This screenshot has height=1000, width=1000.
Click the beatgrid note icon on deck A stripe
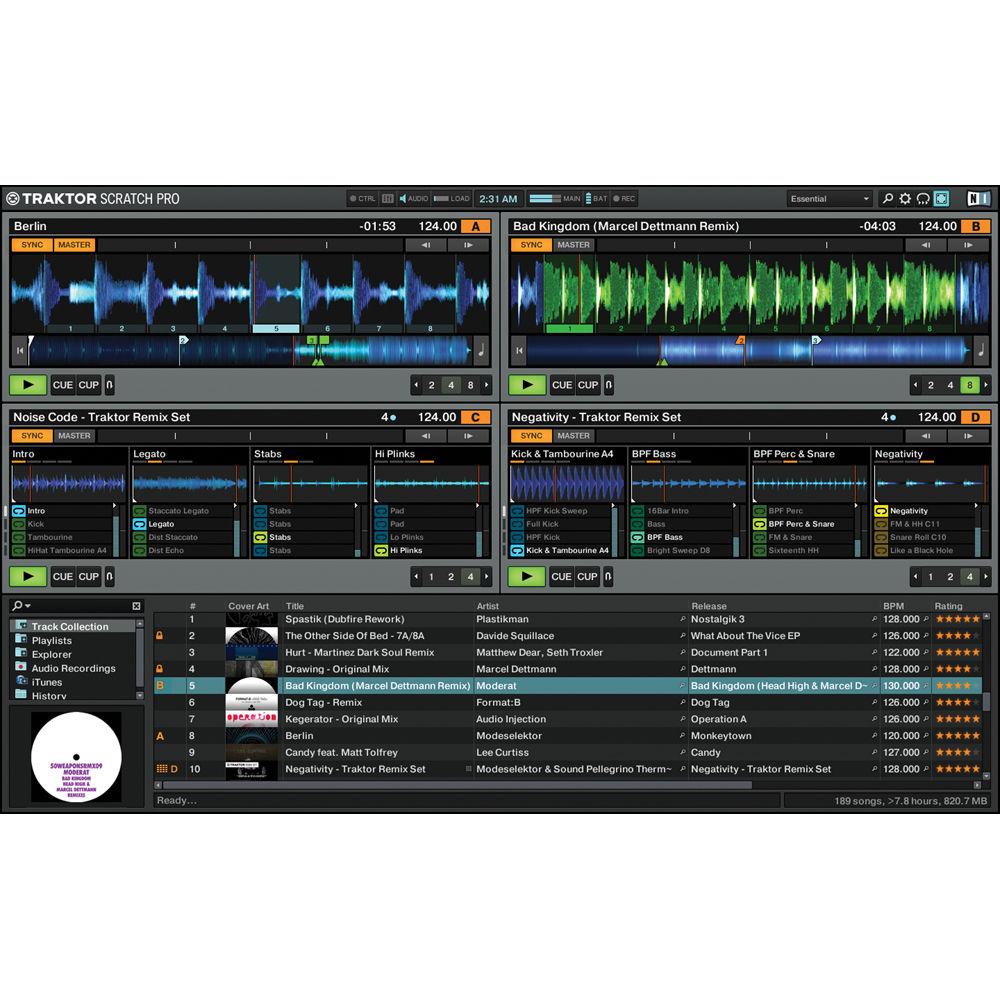point(479,353)
